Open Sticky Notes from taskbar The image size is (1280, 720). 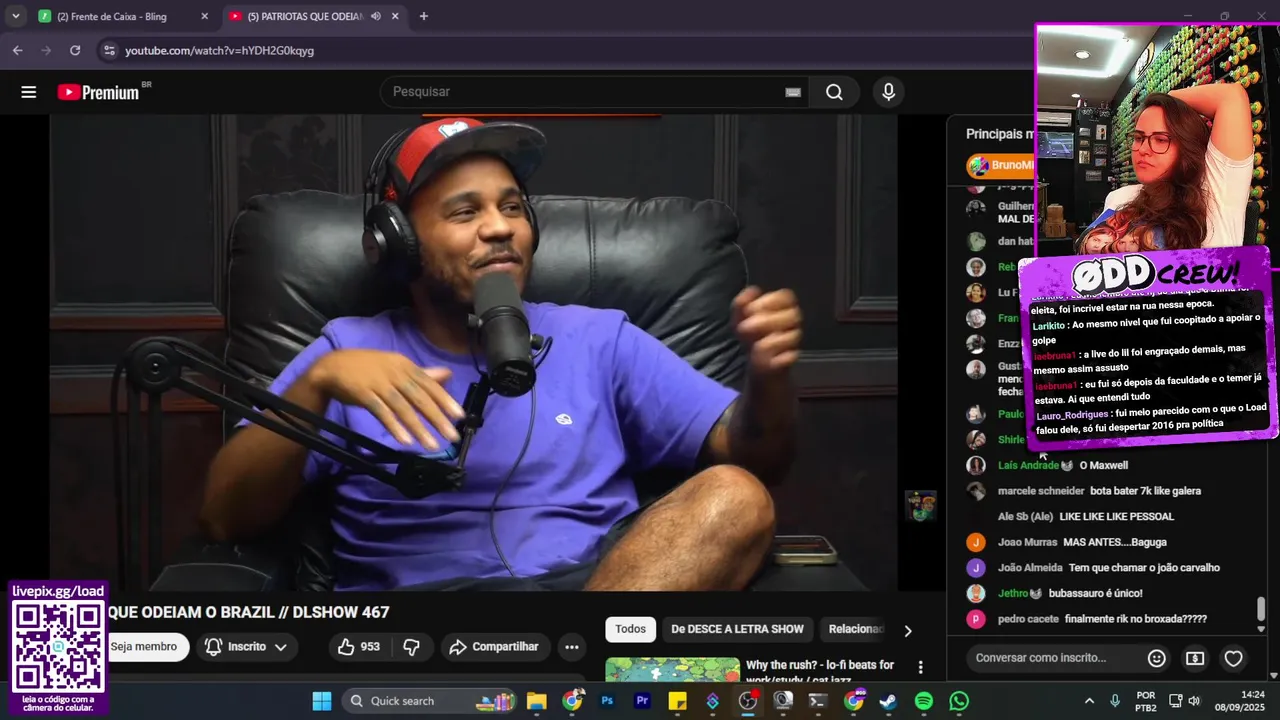coord(677,701)
